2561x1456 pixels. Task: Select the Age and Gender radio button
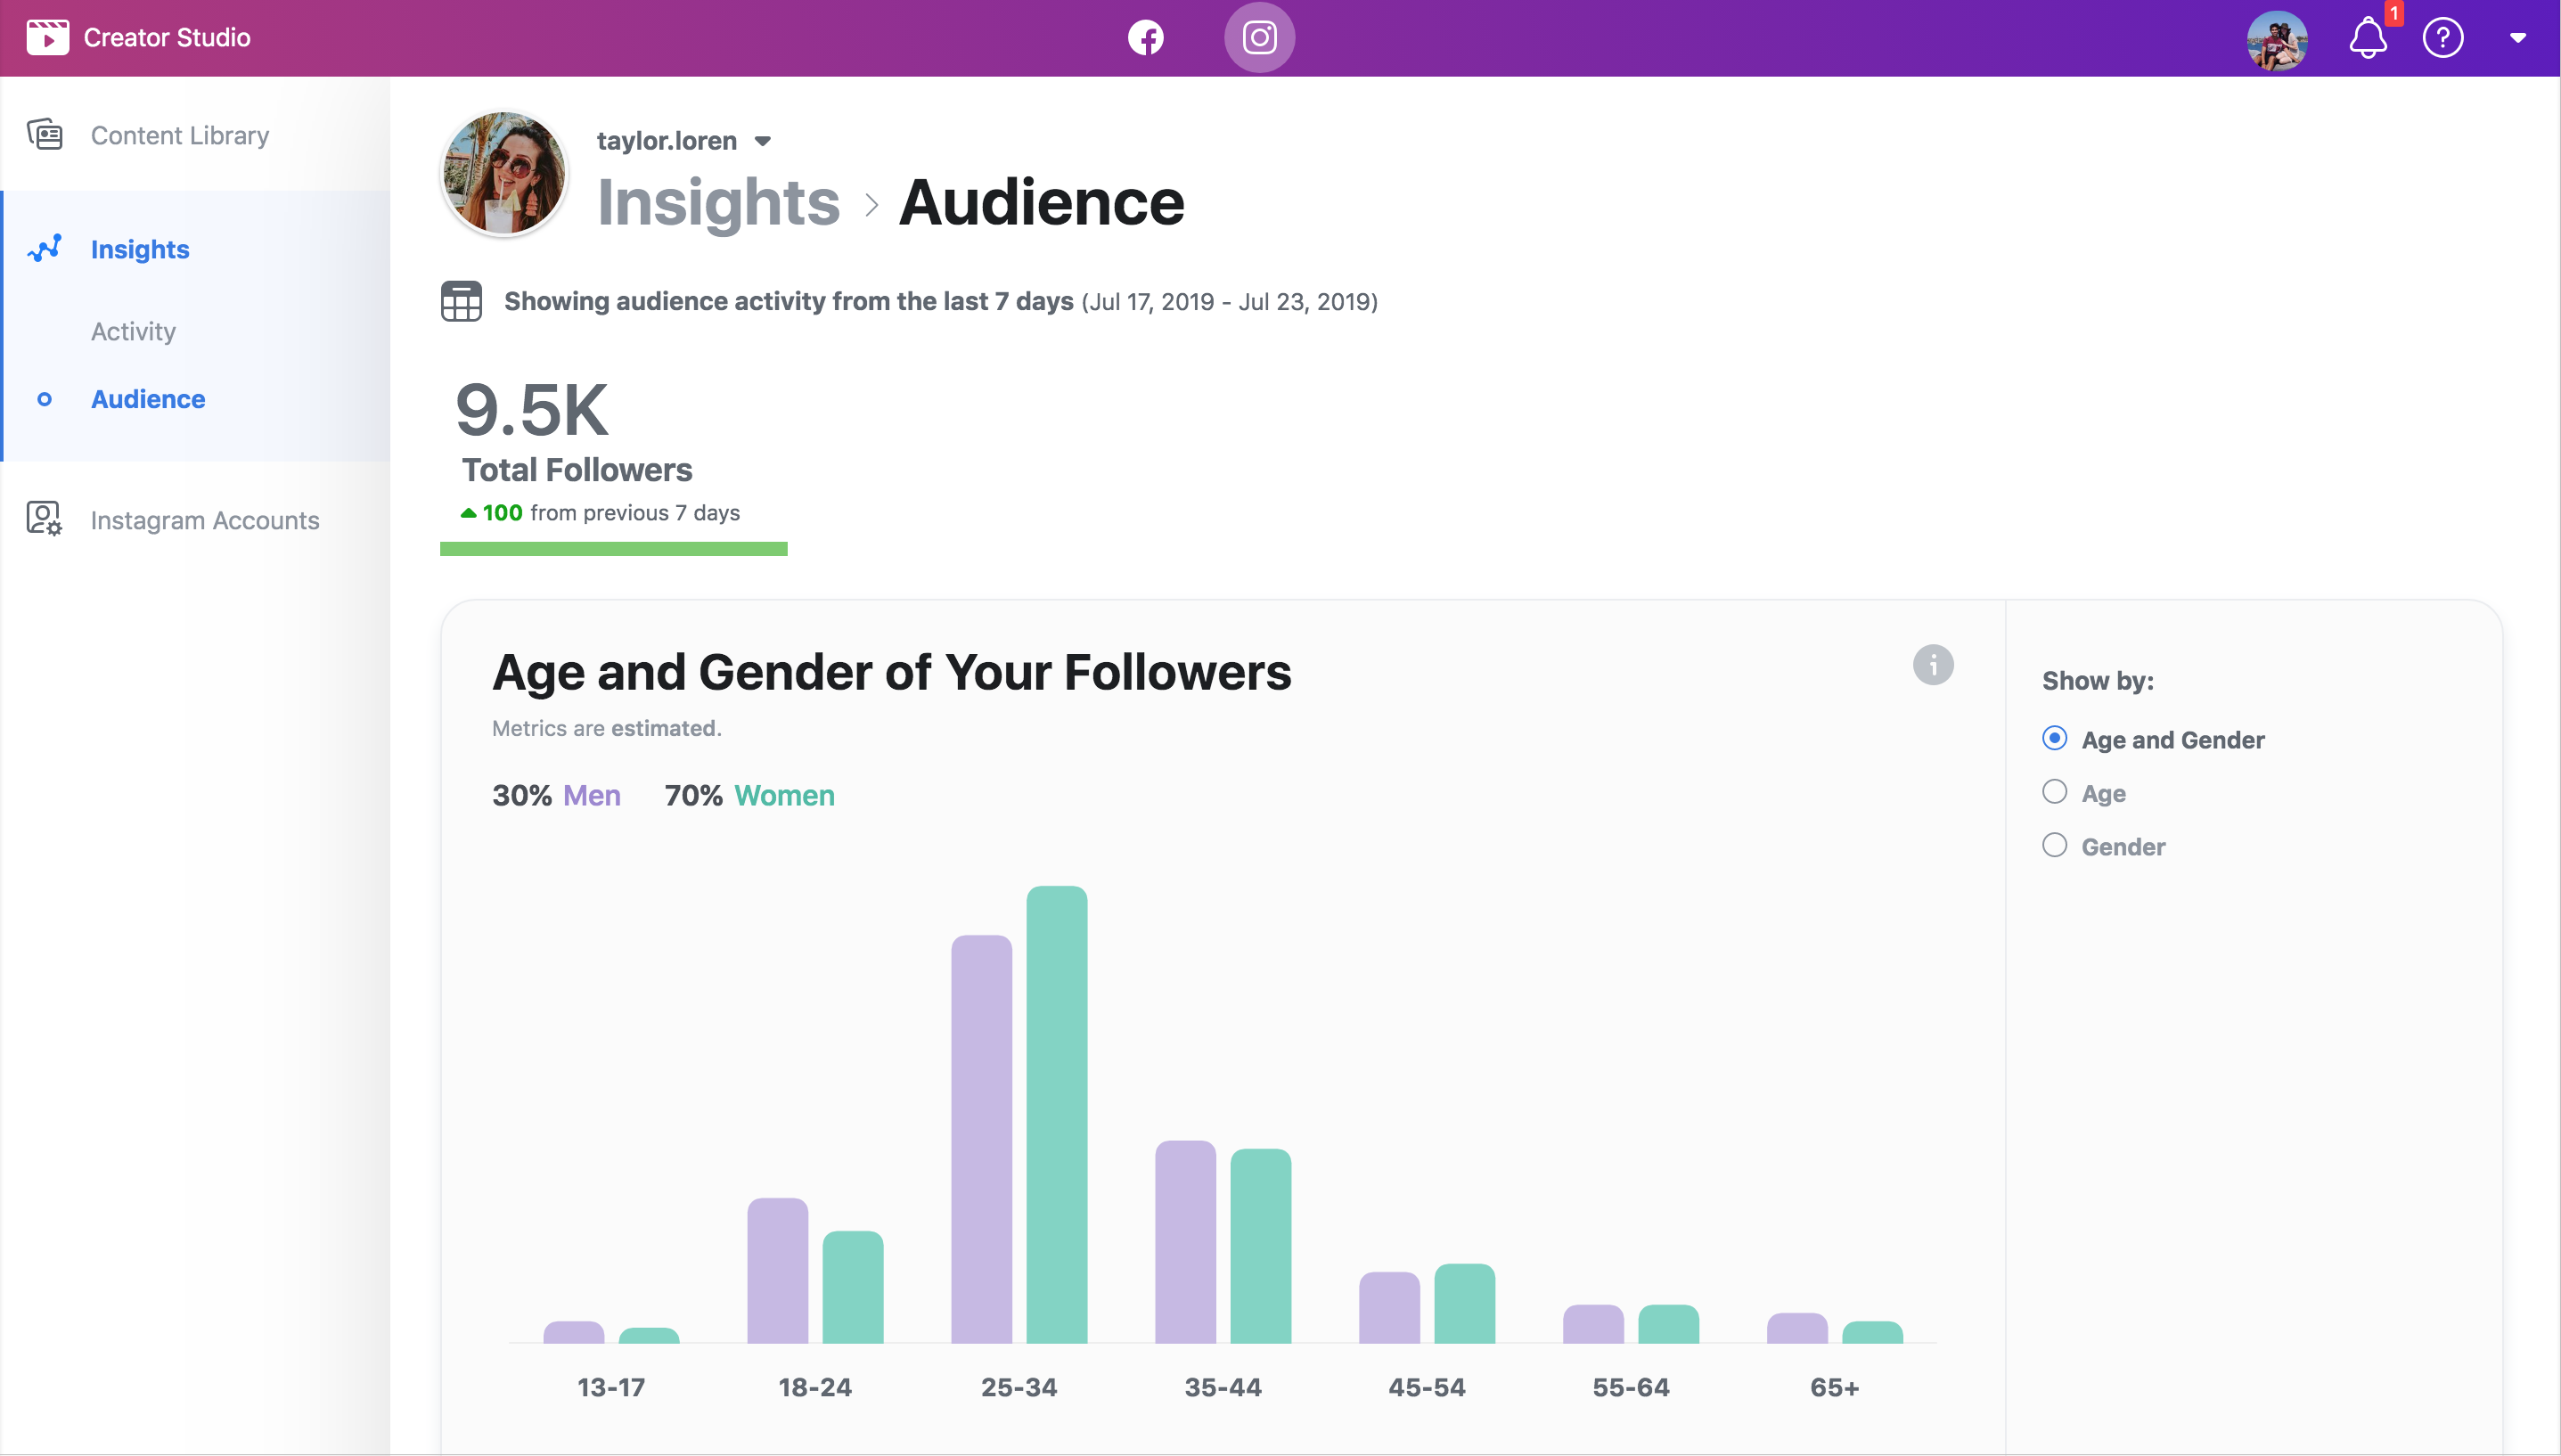[x=2055, y=739]
